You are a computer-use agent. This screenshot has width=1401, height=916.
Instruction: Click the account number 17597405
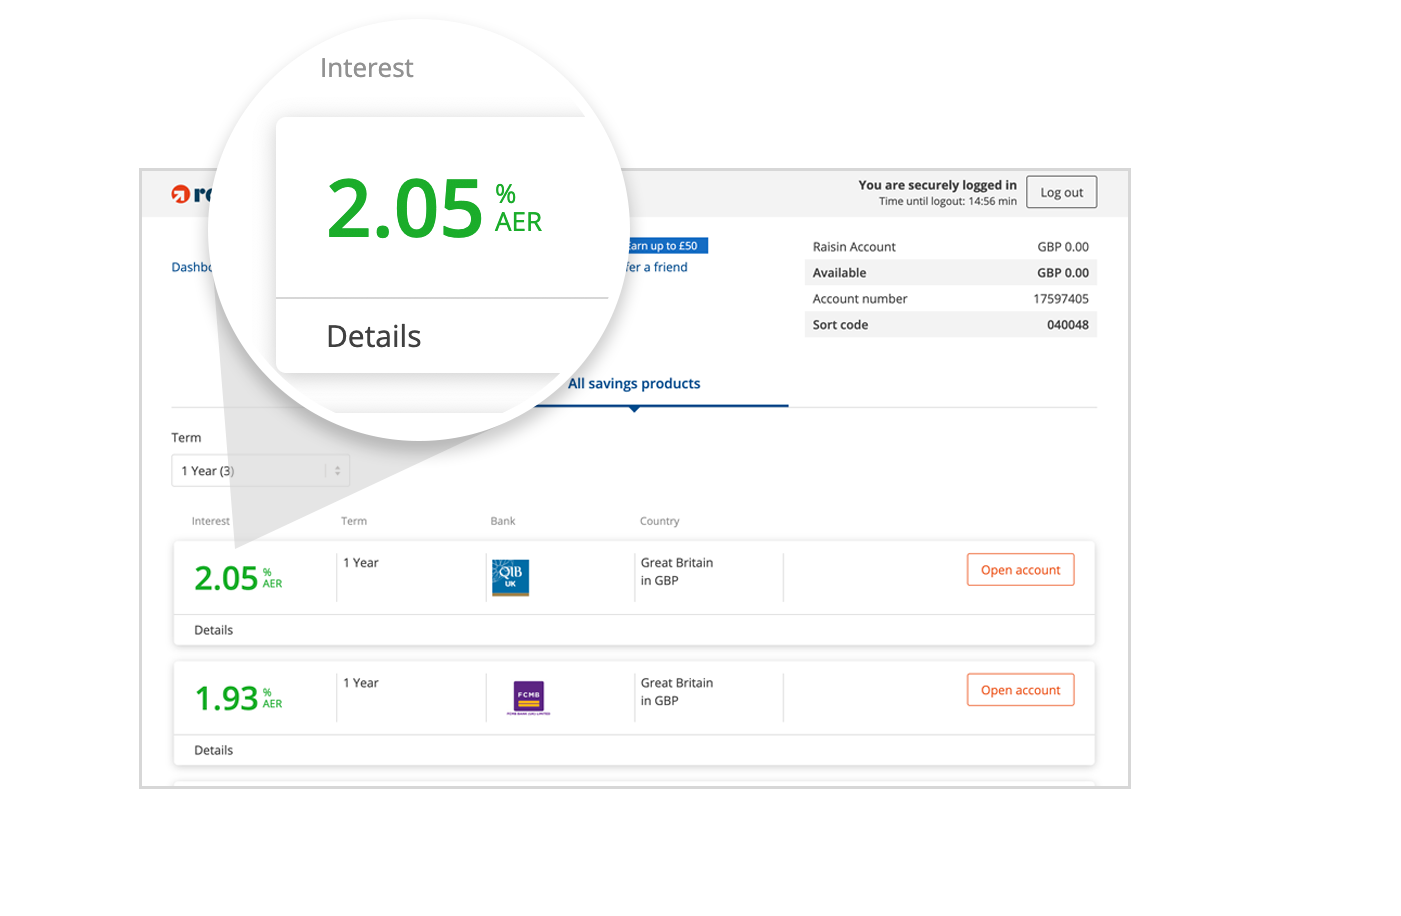1060,299
